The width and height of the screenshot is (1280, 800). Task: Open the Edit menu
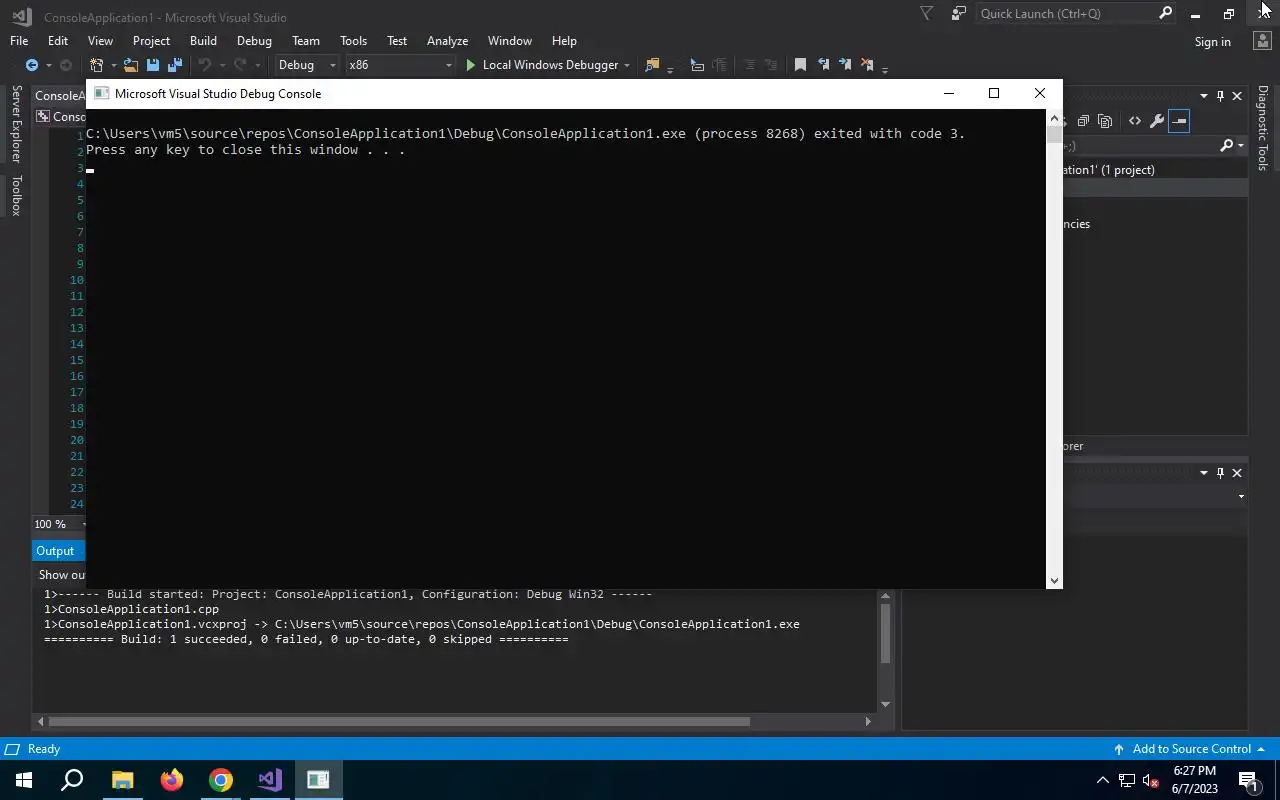click(58, 41)
